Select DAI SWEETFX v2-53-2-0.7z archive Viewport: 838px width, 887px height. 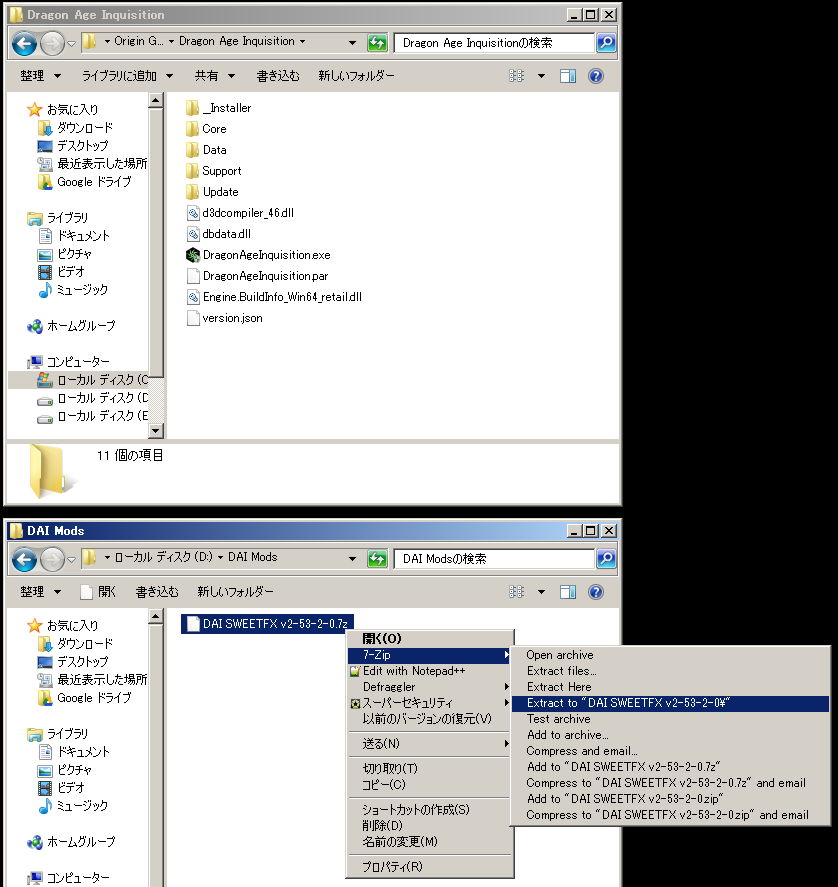[267, 623]
